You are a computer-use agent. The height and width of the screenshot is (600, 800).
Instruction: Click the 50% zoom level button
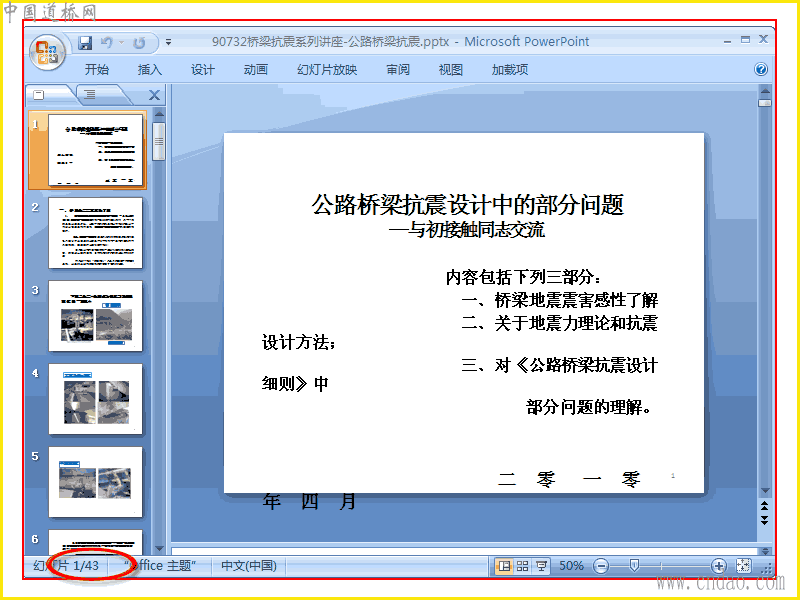(x=571, y=566)
